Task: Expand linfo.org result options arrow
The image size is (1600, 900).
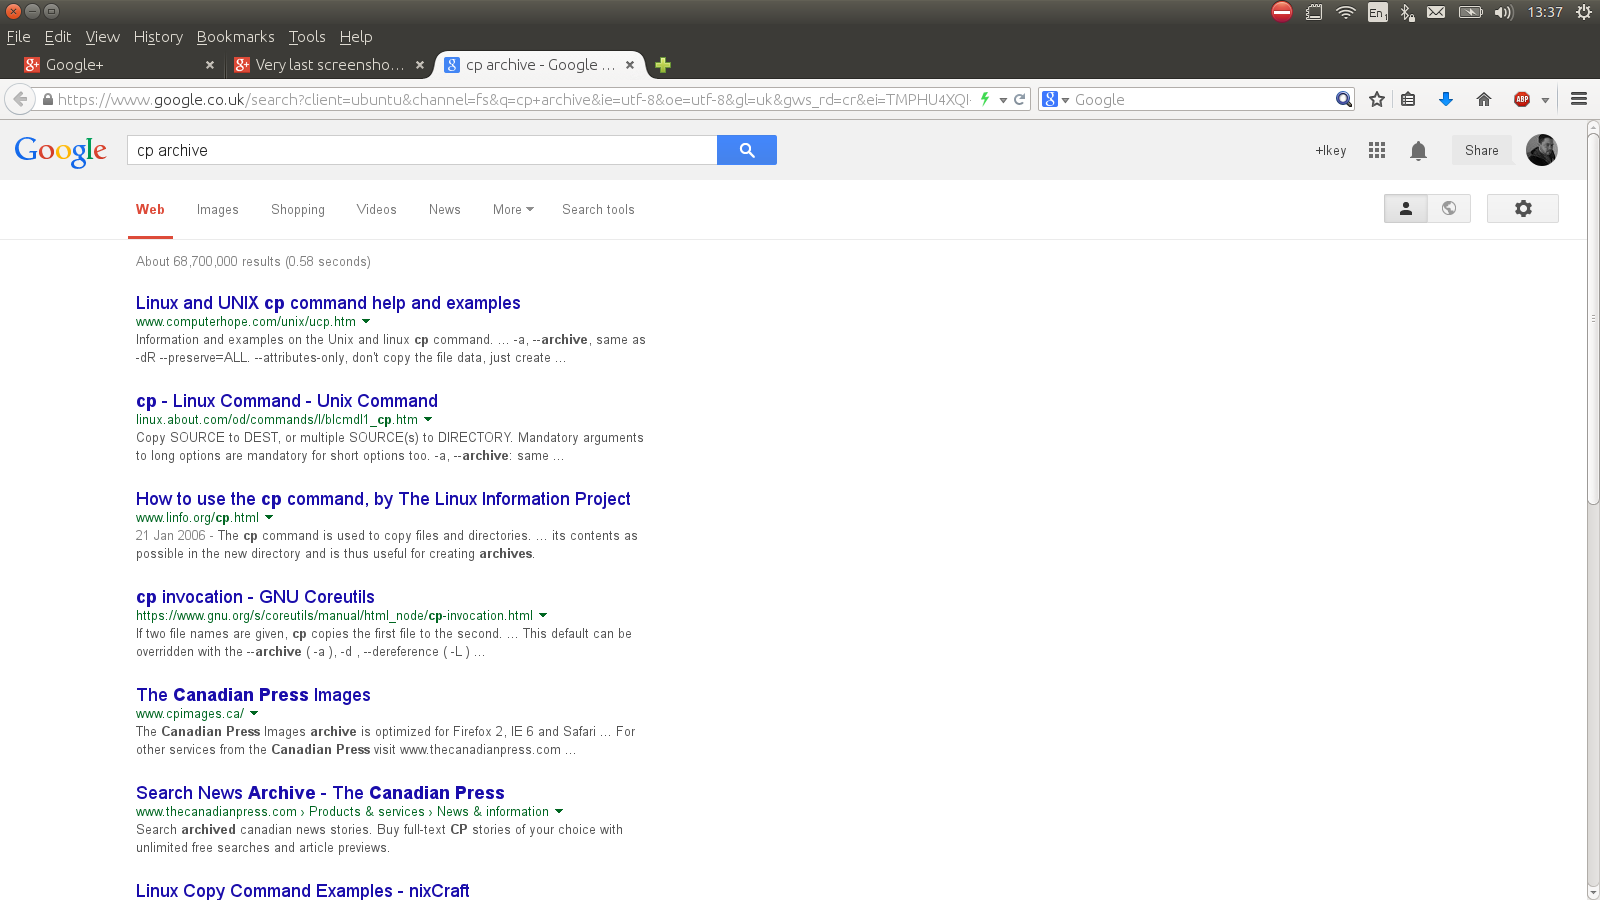Action: coord(269,518)
